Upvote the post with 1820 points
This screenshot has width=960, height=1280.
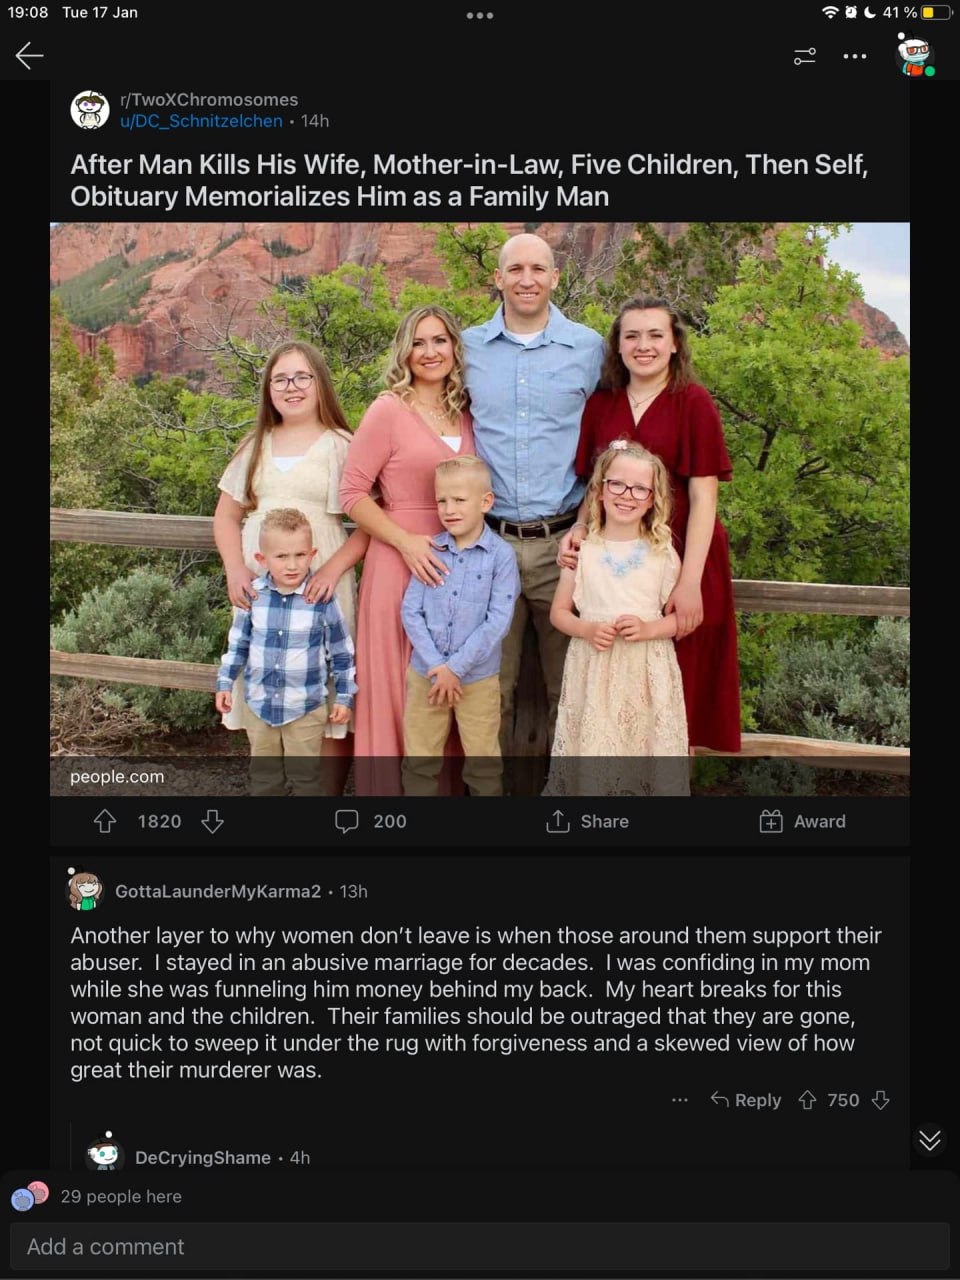tap(105, 821)
